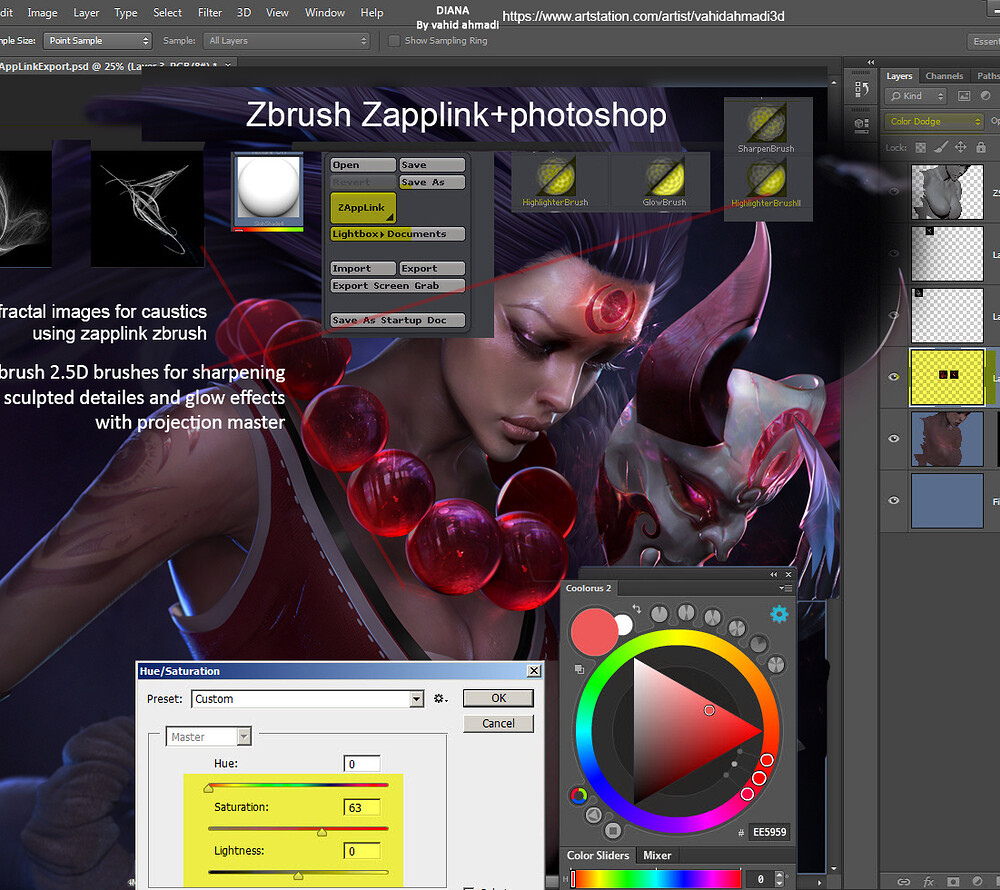Toggle visibility of the gray sculpt layer
The height and width of the screenshot is (890, 1000).
pyautogui.click(x=894, y=191)
